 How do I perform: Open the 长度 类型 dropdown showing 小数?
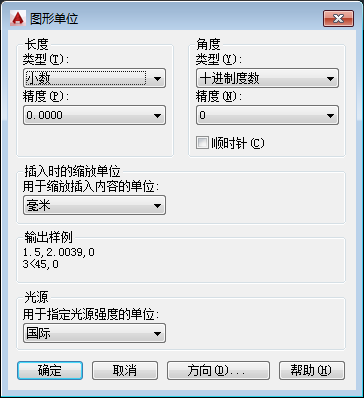[94, 79]
